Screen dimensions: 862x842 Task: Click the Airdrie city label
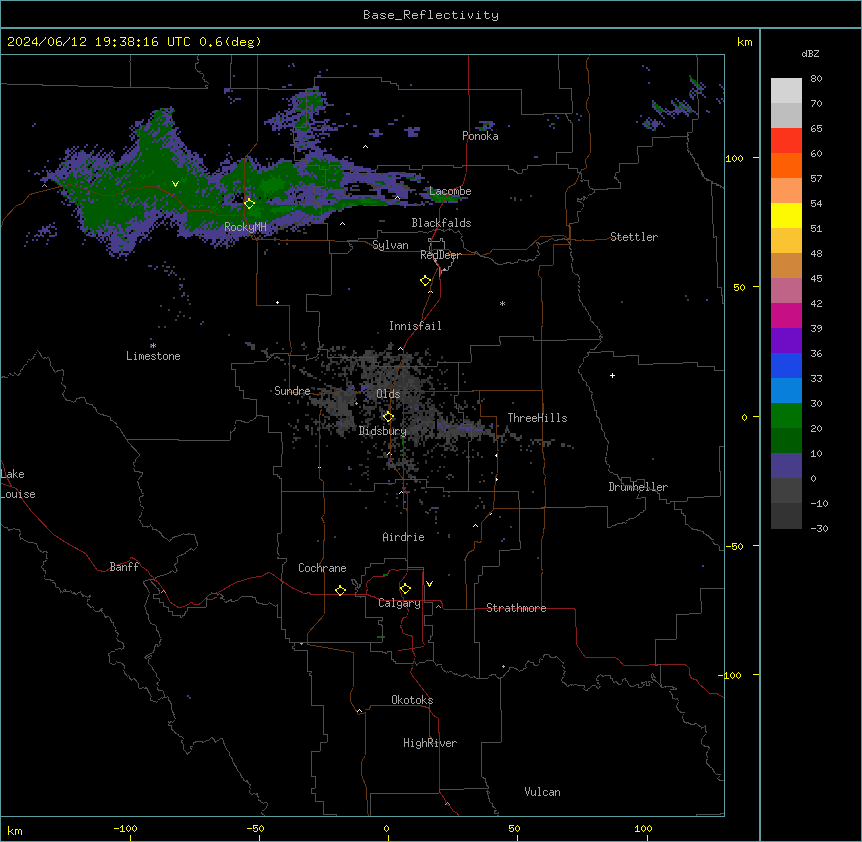[403, 537]
